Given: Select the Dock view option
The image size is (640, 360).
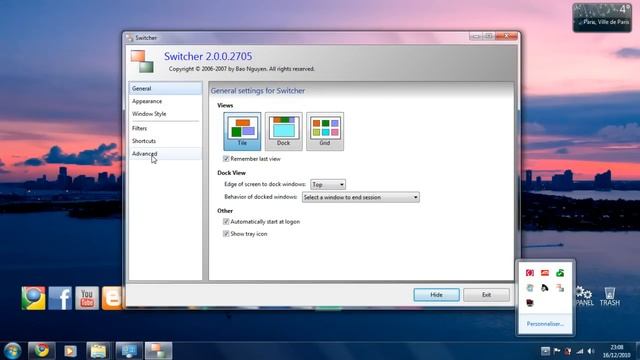Looking at the screenshot, I should click(284, 131).
